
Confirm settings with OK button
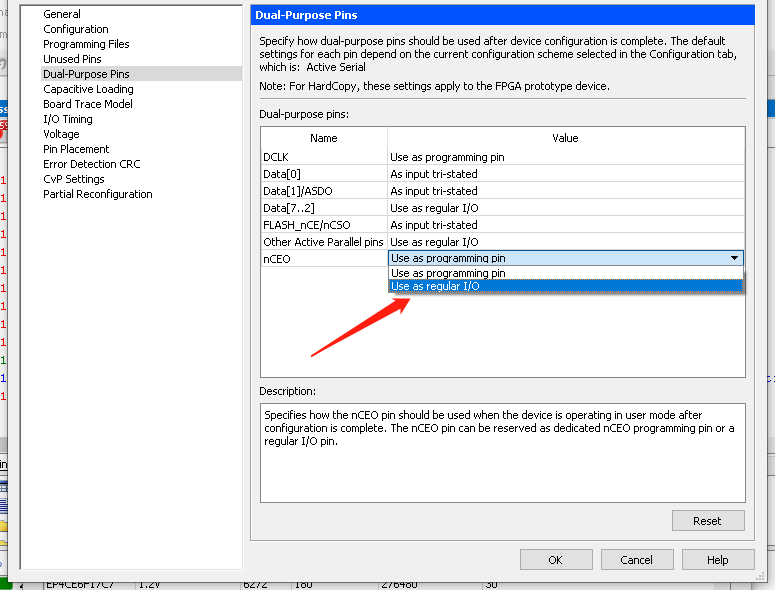(x=556, y=560)
